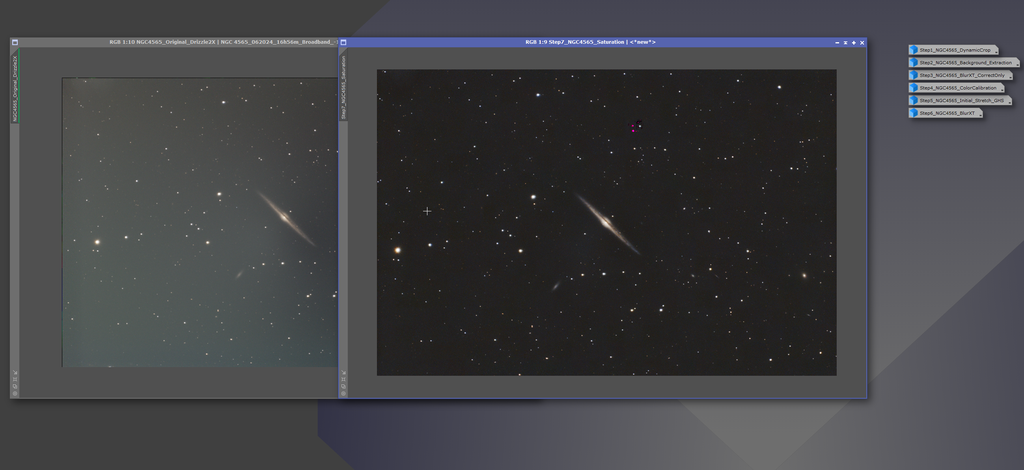Open Step1_NGC4565_DynamicCrop process icon

pos(953,50)
